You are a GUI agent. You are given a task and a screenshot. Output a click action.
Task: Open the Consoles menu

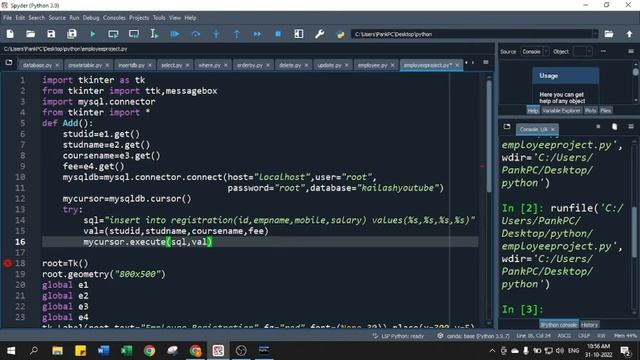tap(114, 18)
